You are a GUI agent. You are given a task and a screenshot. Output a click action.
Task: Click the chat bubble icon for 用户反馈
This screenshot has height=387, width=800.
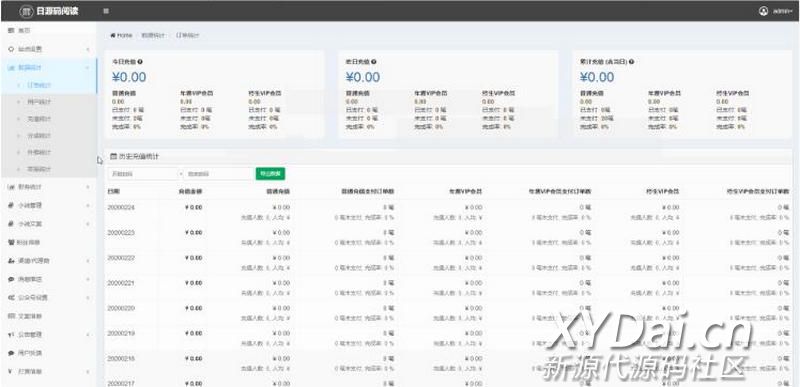pos(11,353)
